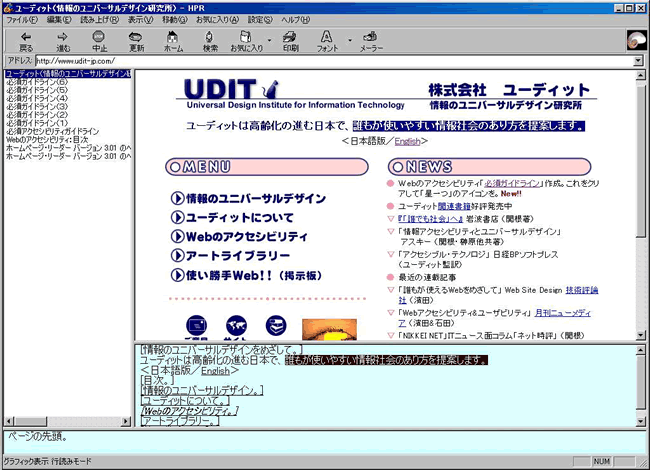Refresh the page with the 更新 icon
The image size is (650, 470).
pos(136,42)
